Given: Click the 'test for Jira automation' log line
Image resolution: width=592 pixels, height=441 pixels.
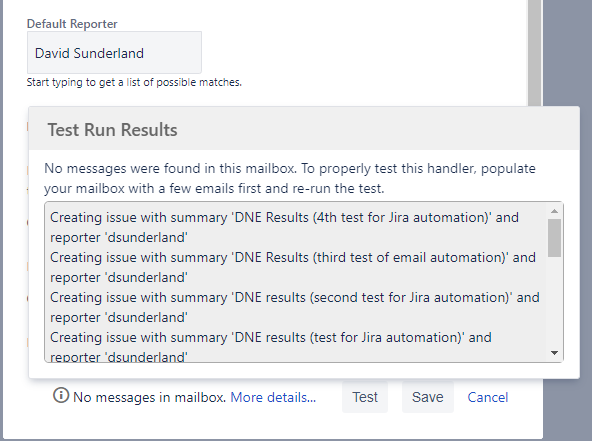Looking at the screenshot, I should point(271,347).
